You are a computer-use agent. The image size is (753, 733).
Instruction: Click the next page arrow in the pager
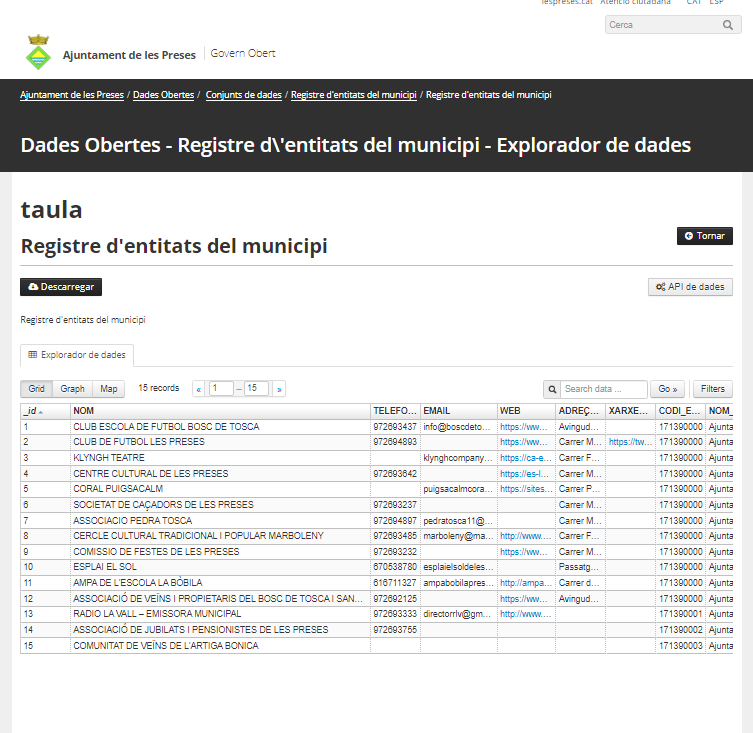(x=279, y=388)
